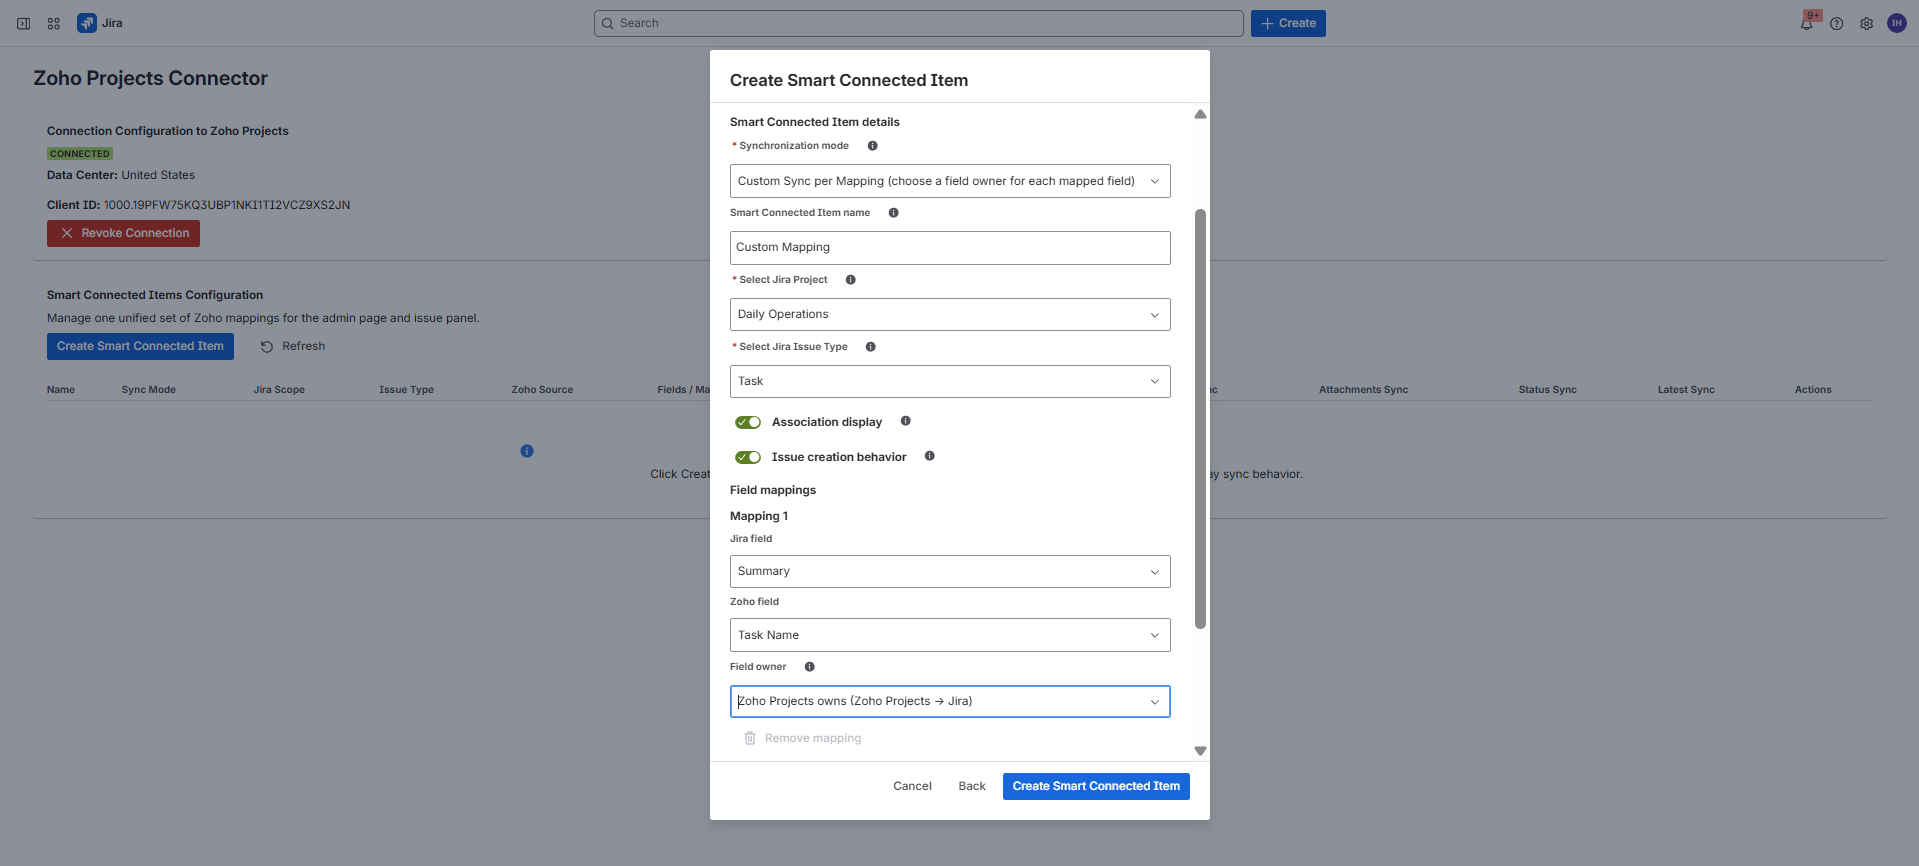
Task: Click the modal scroll up arrow
Action: [x=1200, y=114]
